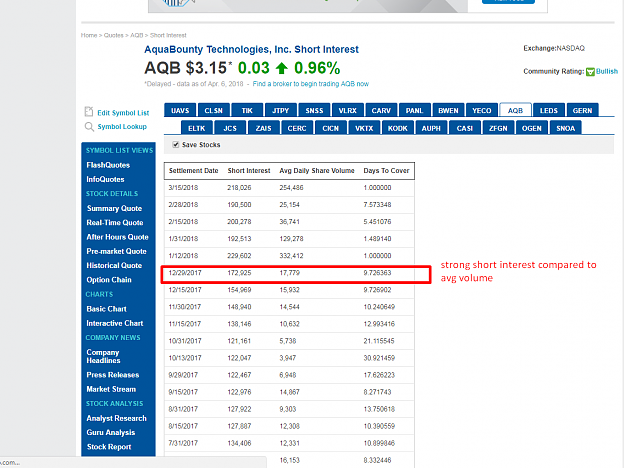Click the 10/31/2017 settlement date cell
Image resolution: width=625 pixels, height=468 pixels.
(x=185, y=341)
